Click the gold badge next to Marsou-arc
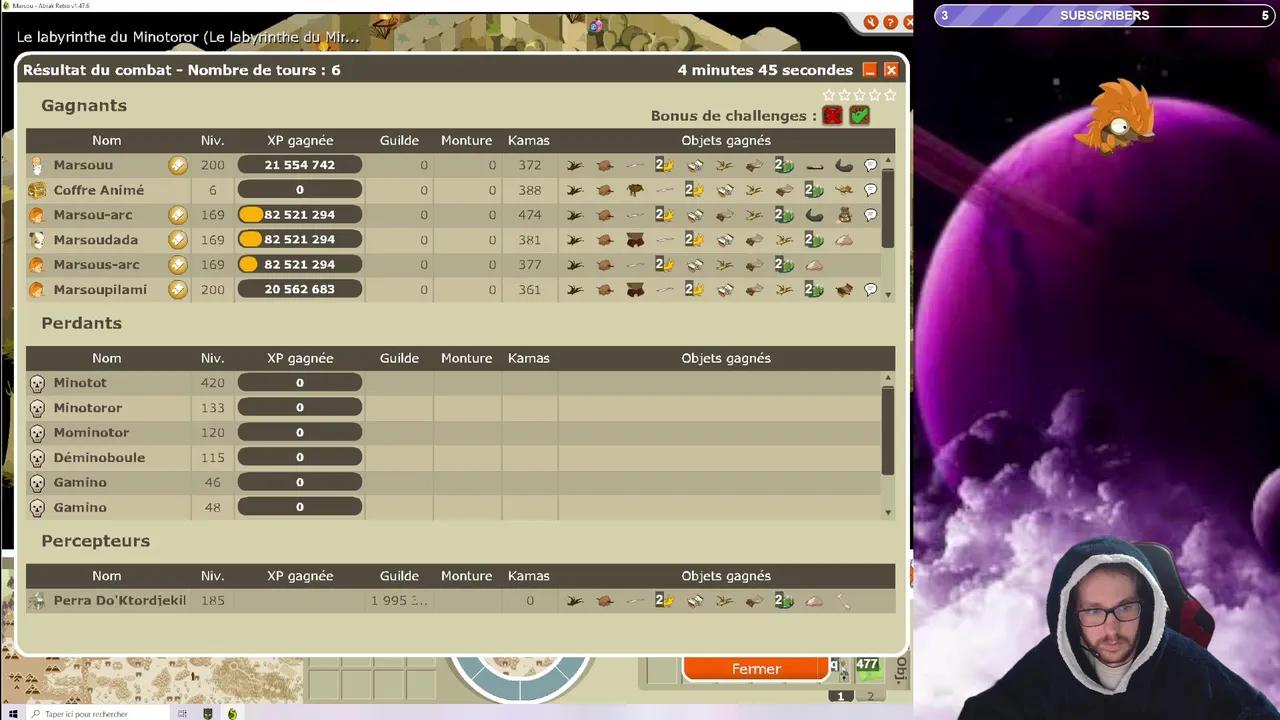Viewport: 1280px width, 720px height. coord(178,215)
